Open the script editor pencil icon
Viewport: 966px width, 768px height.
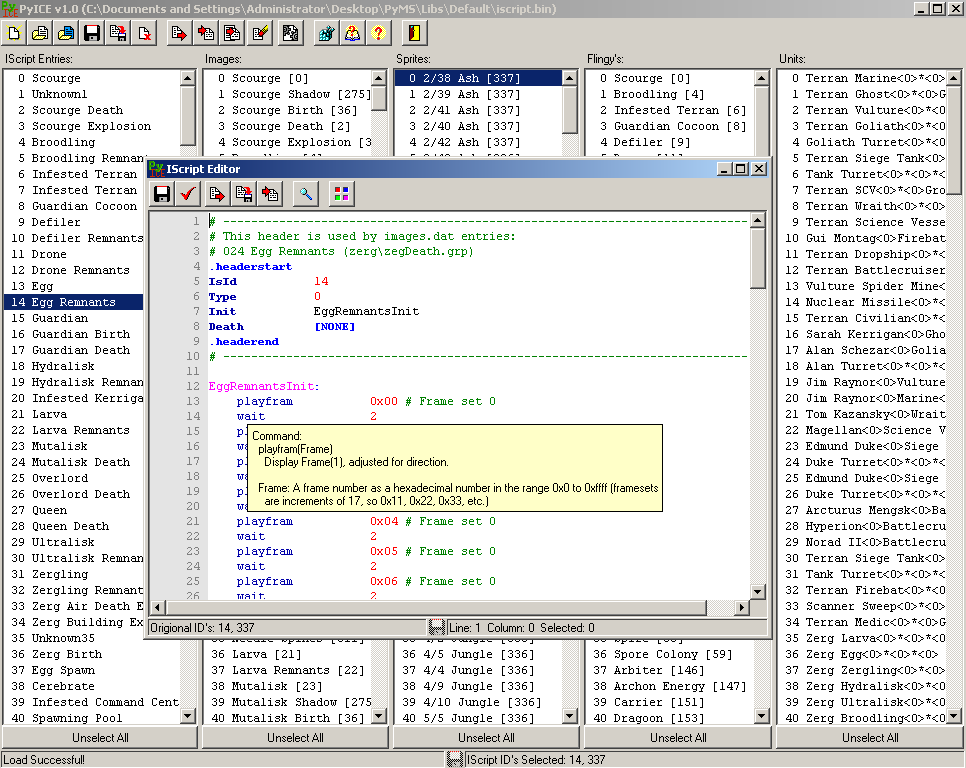point(260,33)
